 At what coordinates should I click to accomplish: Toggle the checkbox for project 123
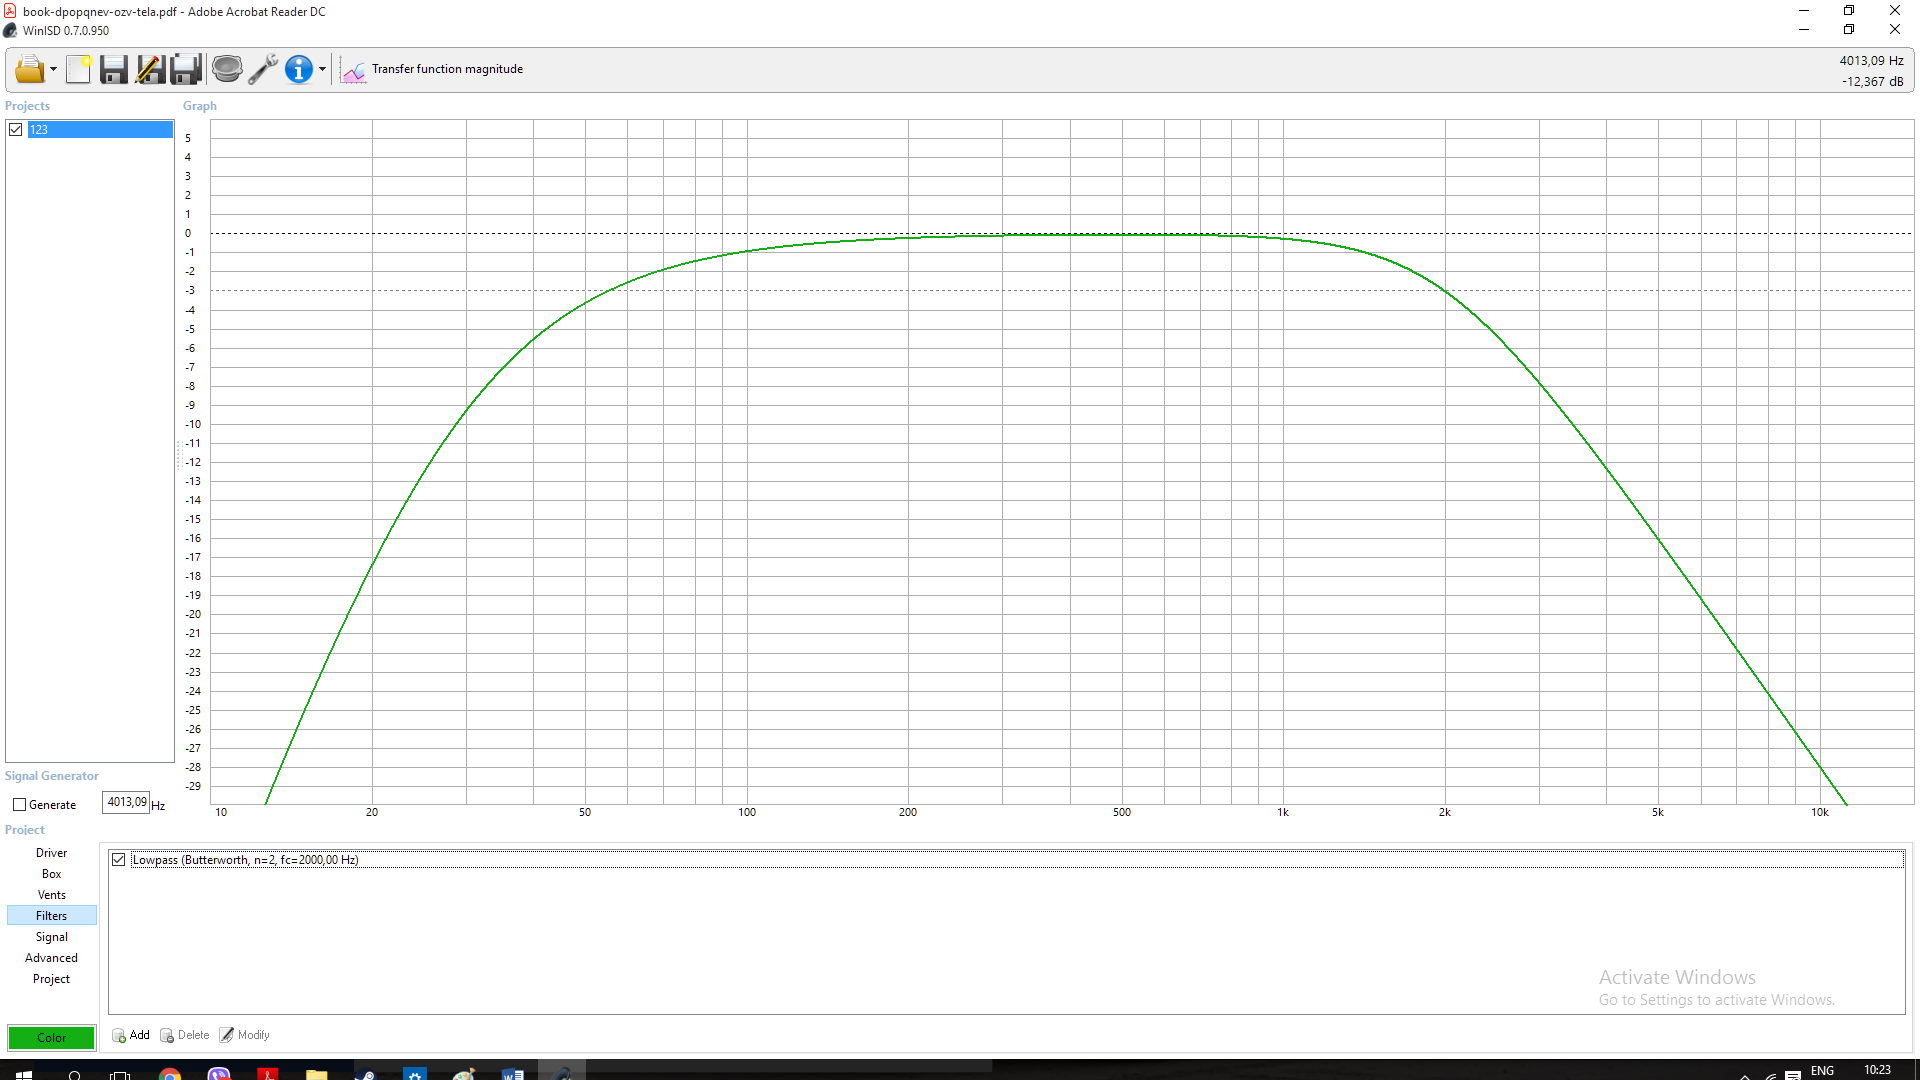(x=16, y=129)
